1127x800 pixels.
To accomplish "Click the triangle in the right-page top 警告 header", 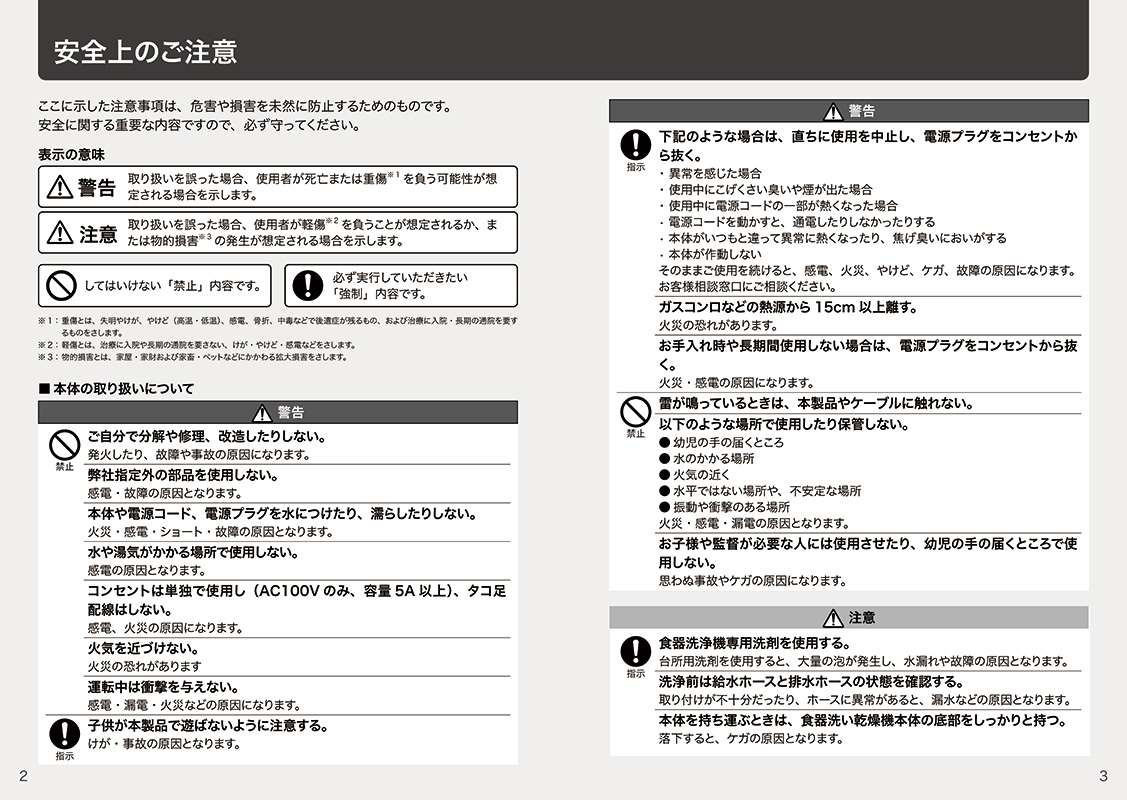I will pyautogui.click(x=833, y=111).
